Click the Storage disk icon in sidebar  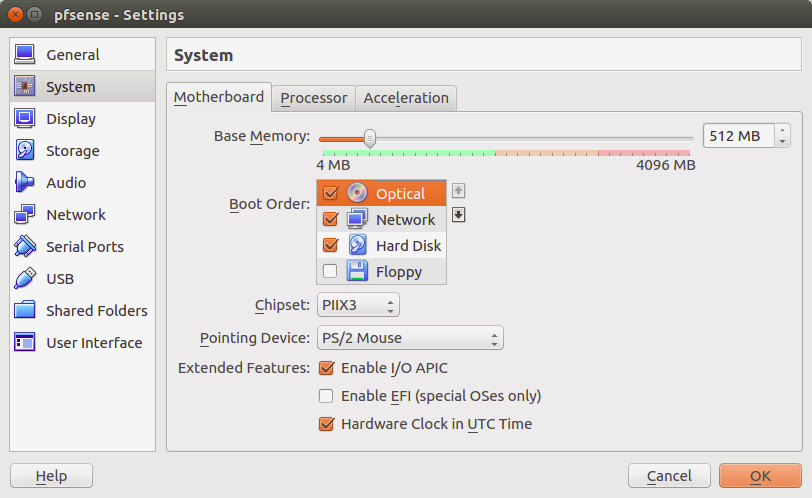click(x=24, y=151)
